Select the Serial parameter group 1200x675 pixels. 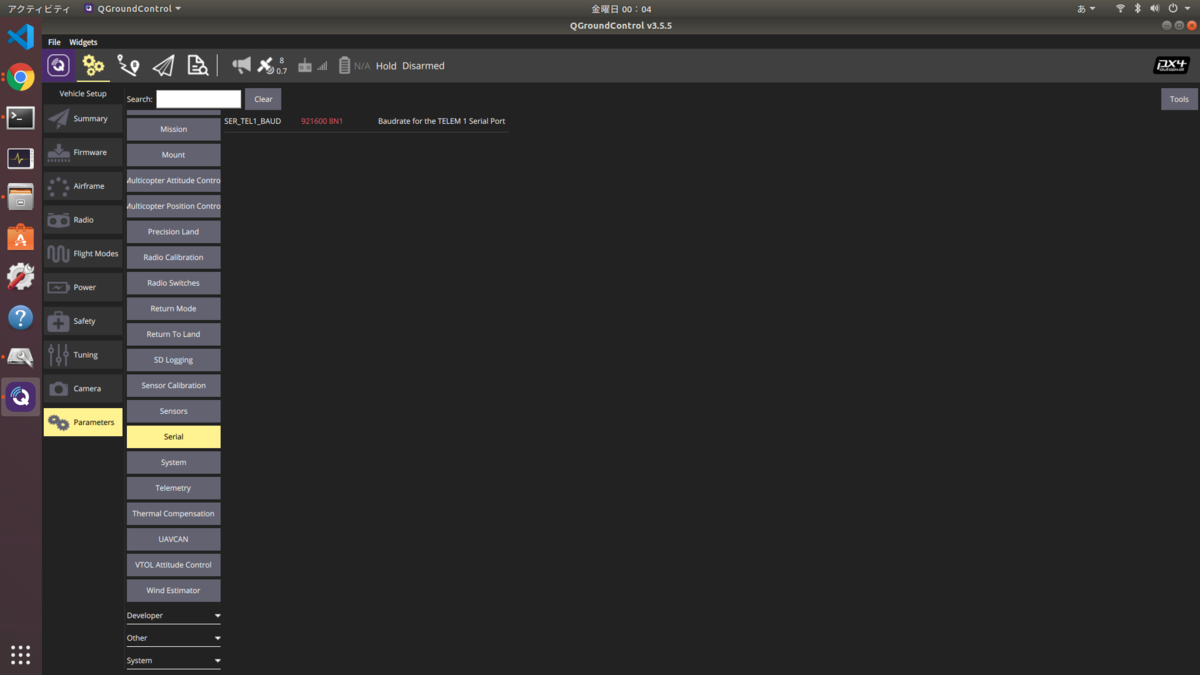click(173, 437)
